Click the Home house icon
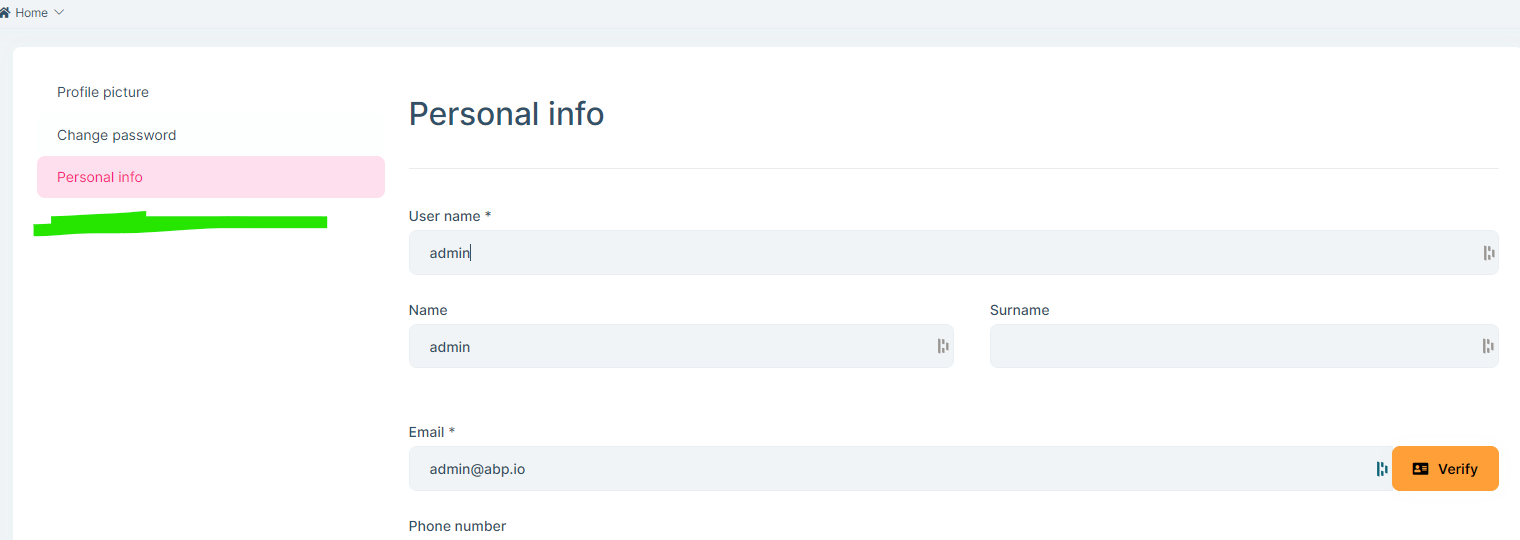 coord(5,13)
